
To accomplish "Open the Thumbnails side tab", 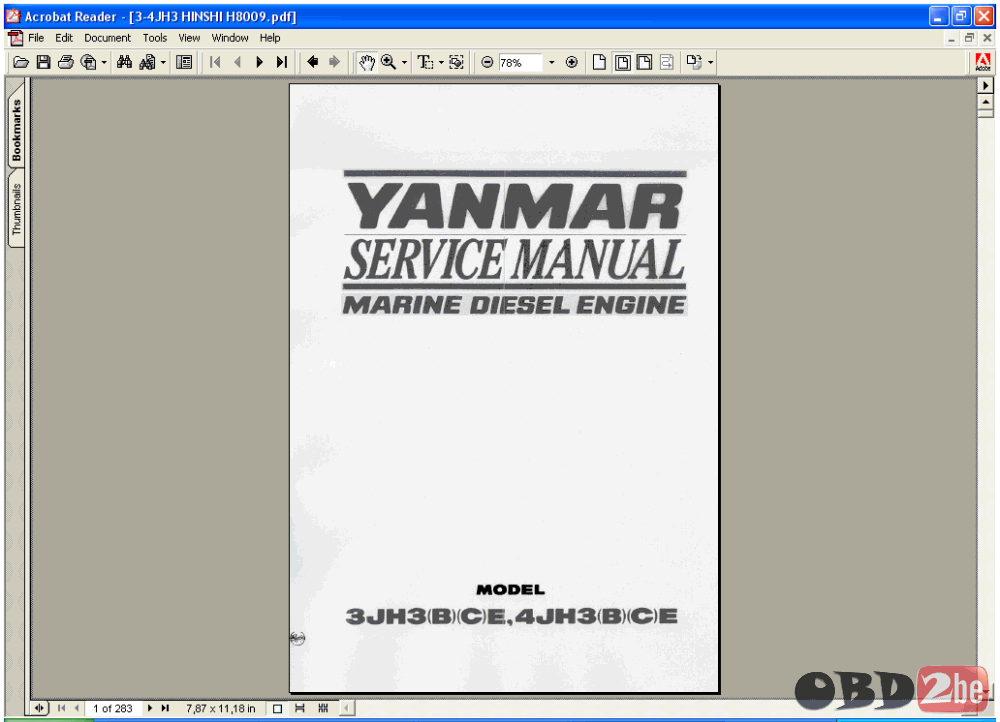I will [17, 209].
